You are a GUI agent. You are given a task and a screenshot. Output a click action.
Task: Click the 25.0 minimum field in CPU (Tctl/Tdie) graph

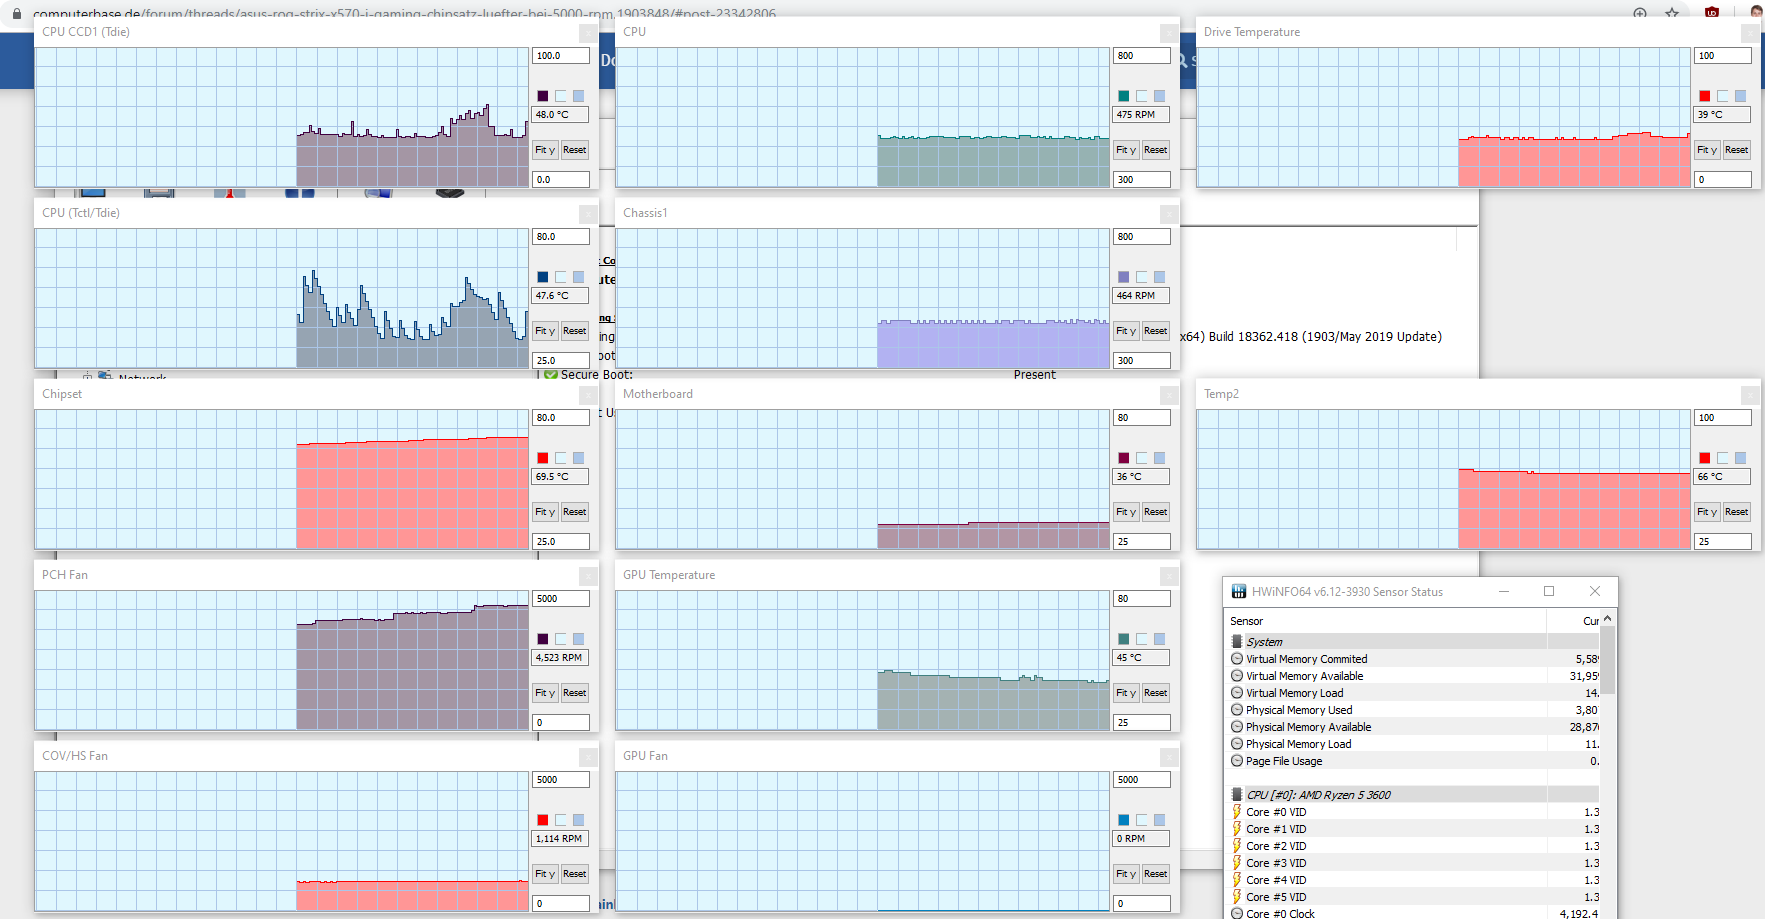point(561,360)
